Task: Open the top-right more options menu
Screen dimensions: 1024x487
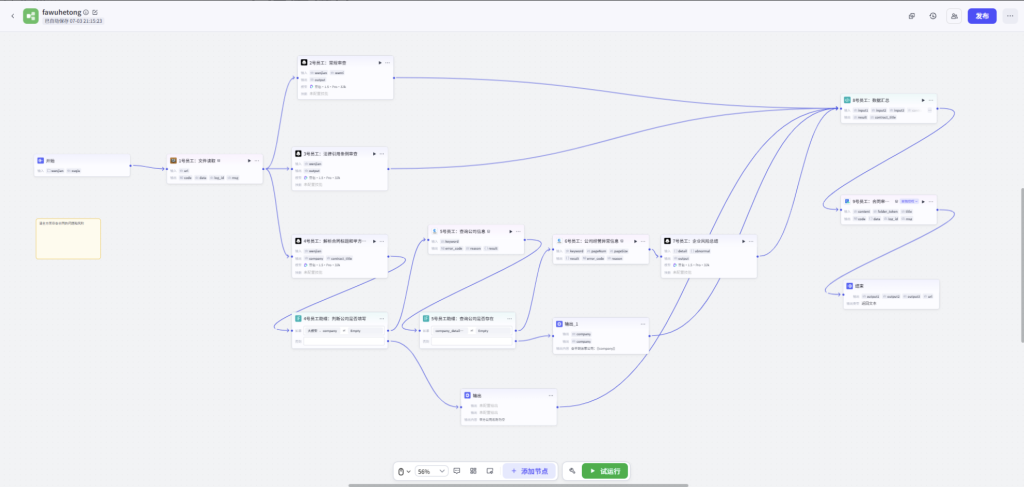Action: [x=1009, y=16]
